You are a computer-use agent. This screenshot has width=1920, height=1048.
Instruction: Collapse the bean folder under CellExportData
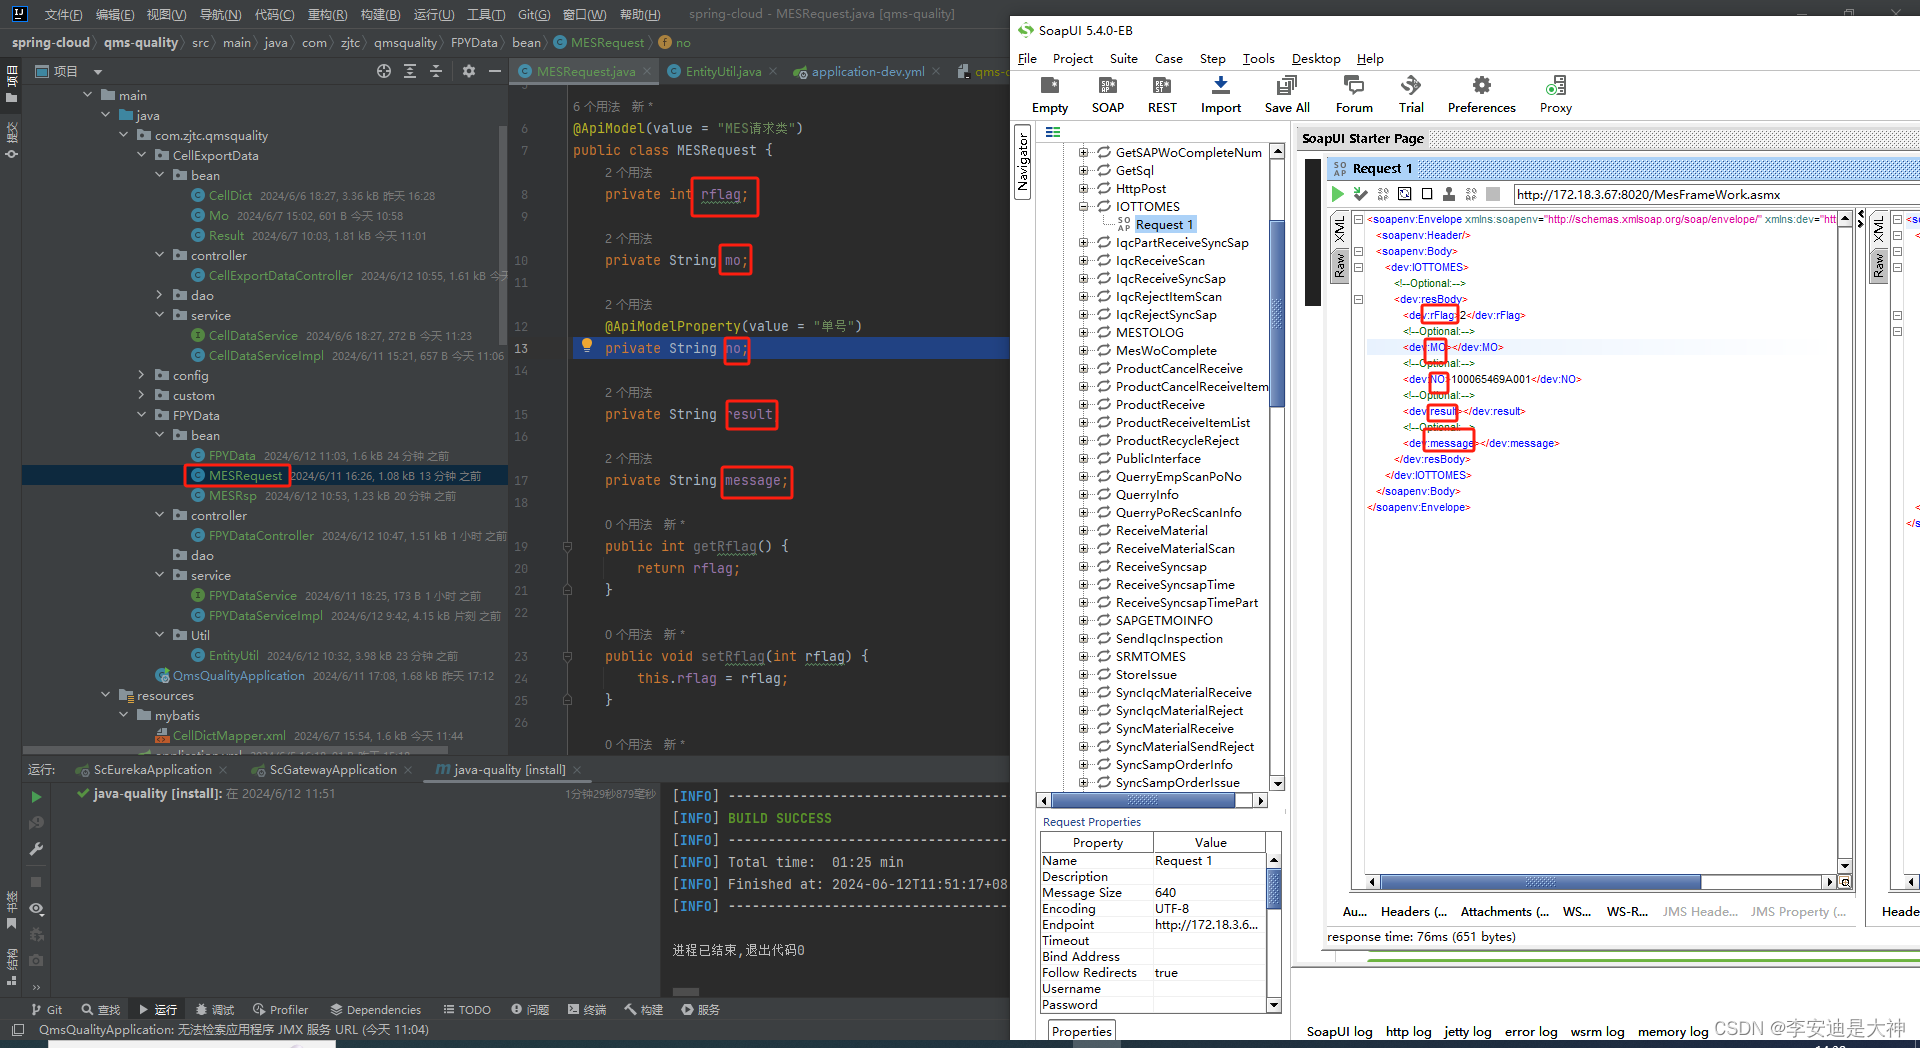coord(159,174)
